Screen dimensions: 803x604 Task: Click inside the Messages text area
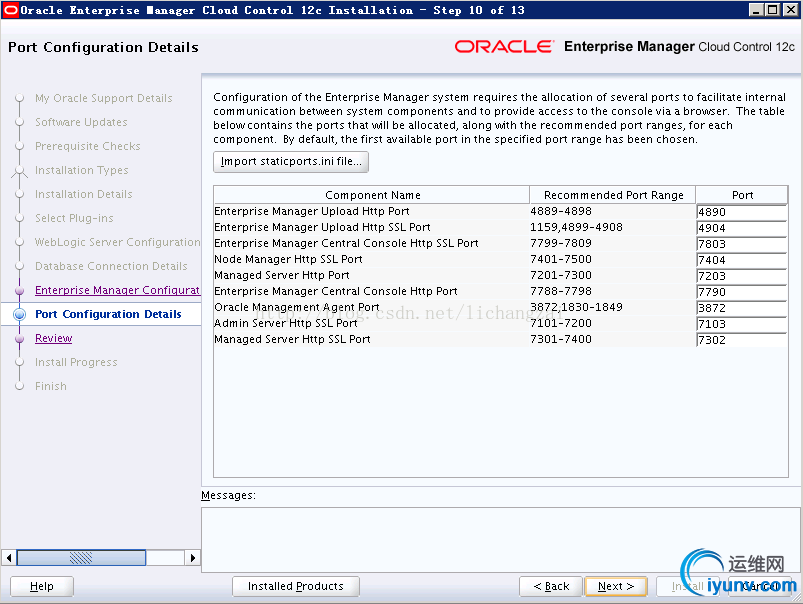pos(500,539)
